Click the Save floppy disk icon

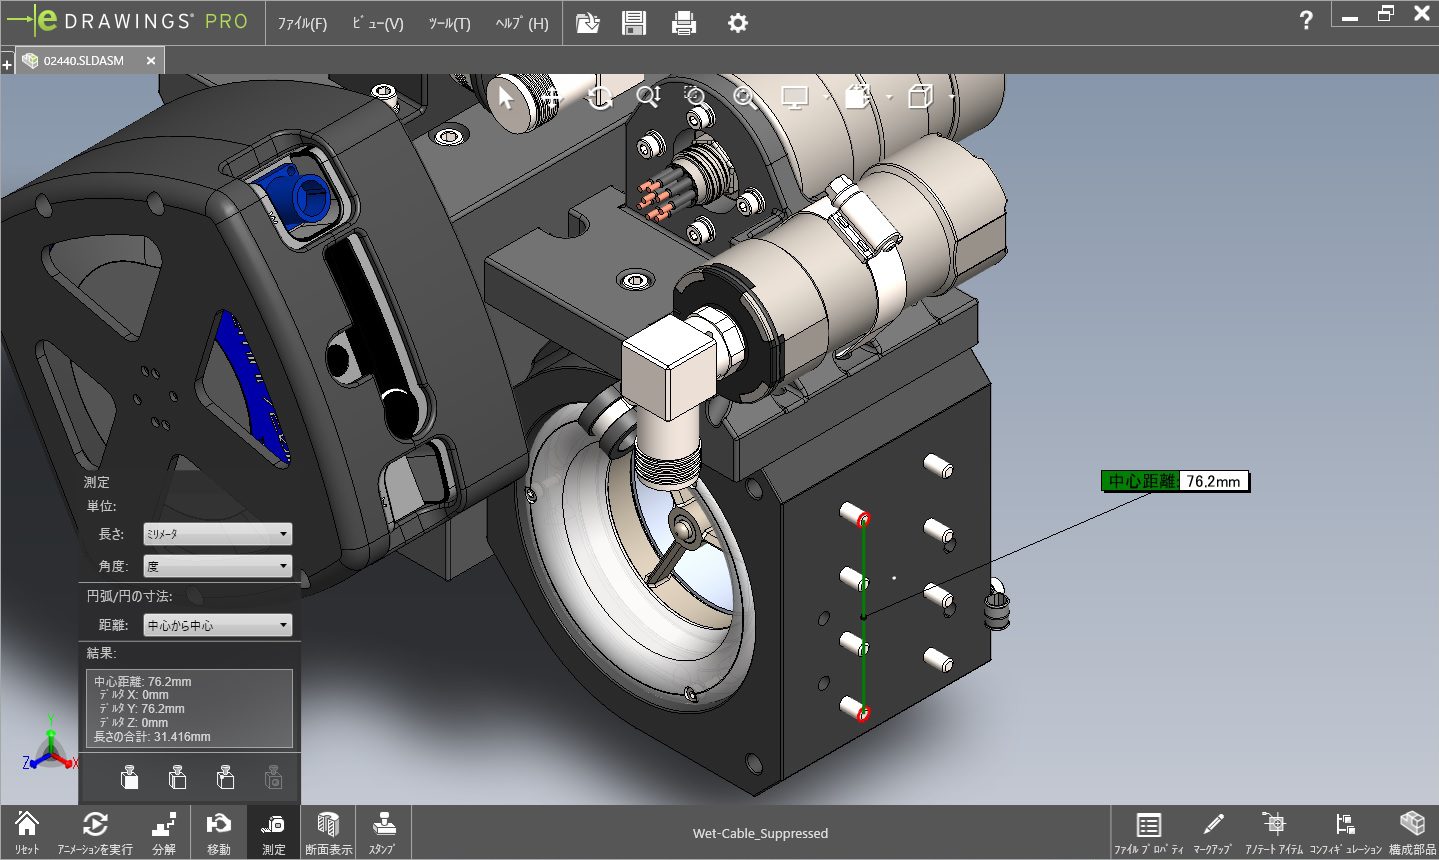634,23
